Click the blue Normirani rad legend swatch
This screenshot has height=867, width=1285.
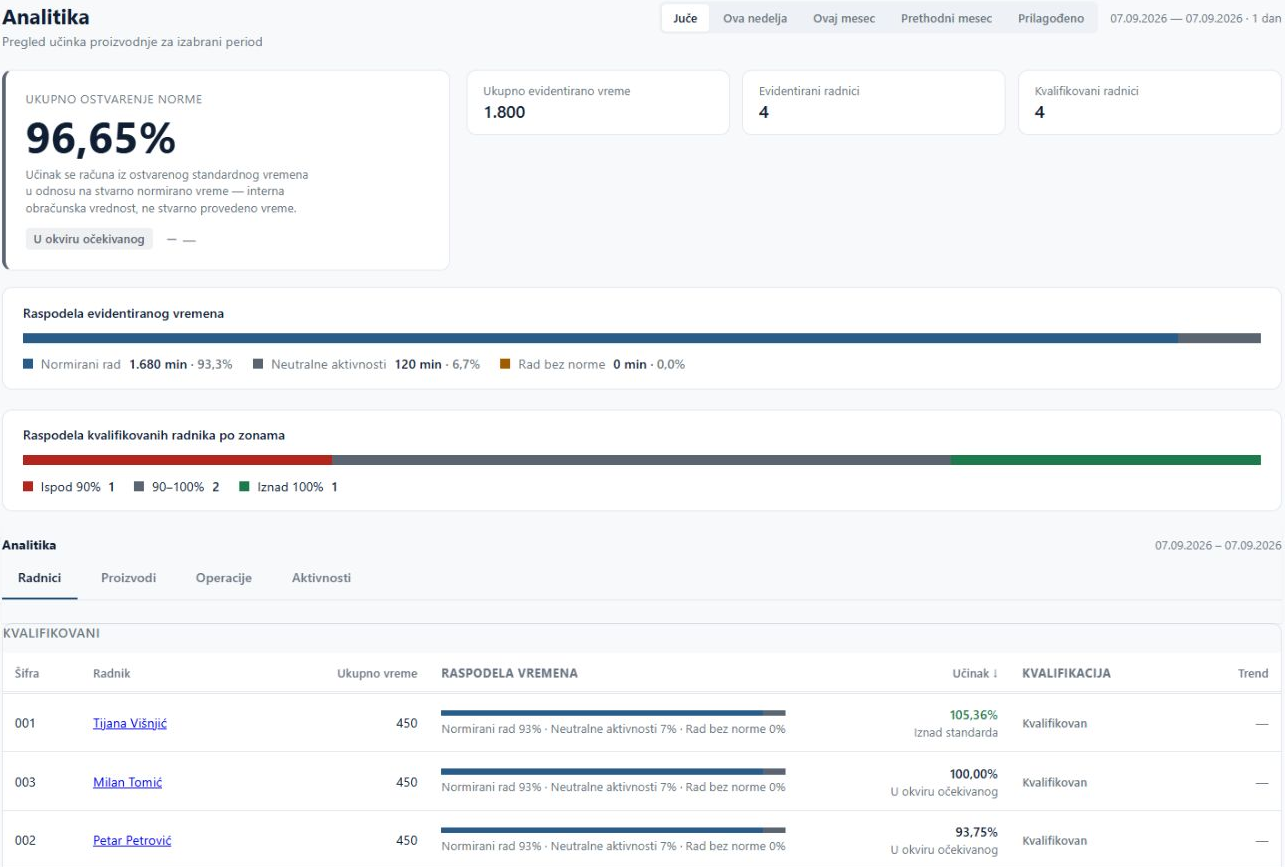(x=28, y=364)
